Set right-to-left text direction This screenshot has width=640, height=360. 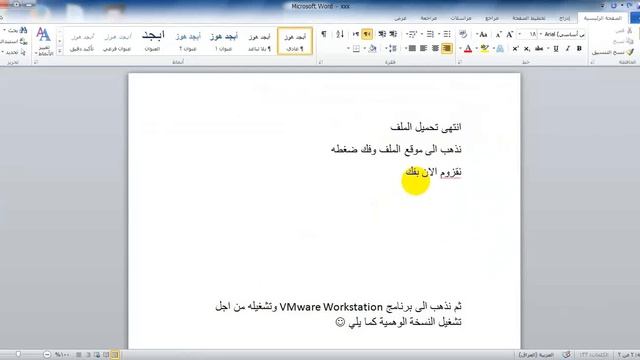pyautogui.click(x=367, y=34)
